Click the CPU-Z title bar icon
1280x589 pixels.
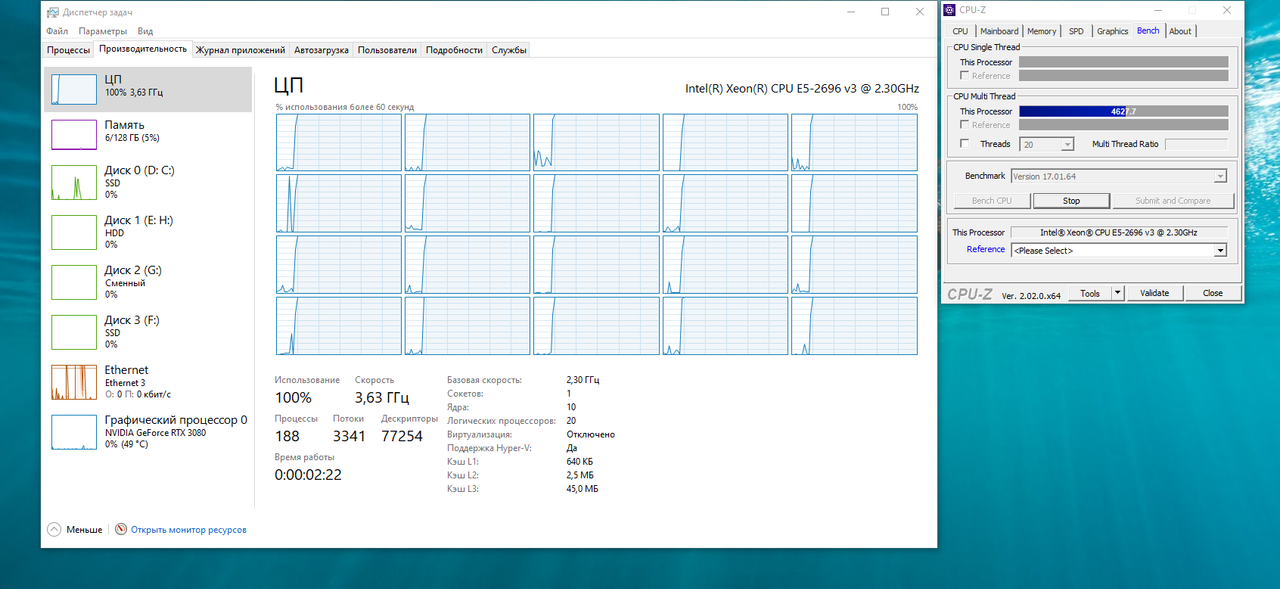(x=950, y=10)
